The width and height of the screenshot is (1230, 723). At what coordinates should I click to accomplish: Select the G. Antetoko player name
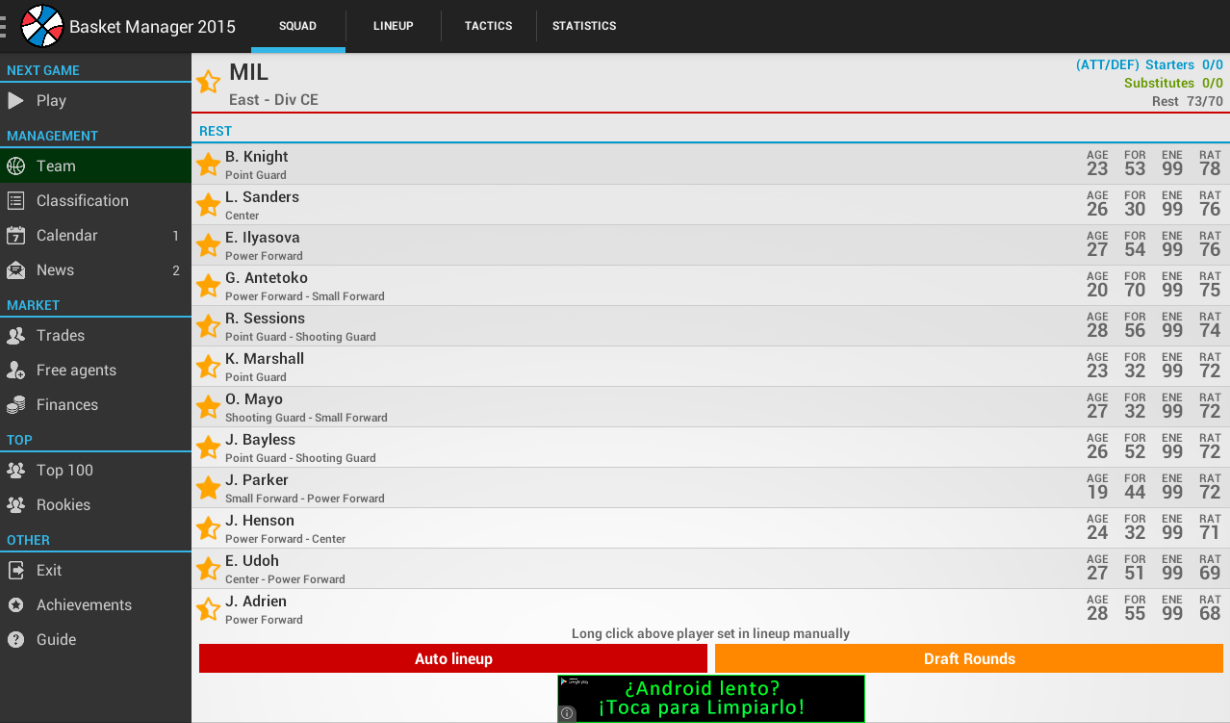click(x=266, y=278)
